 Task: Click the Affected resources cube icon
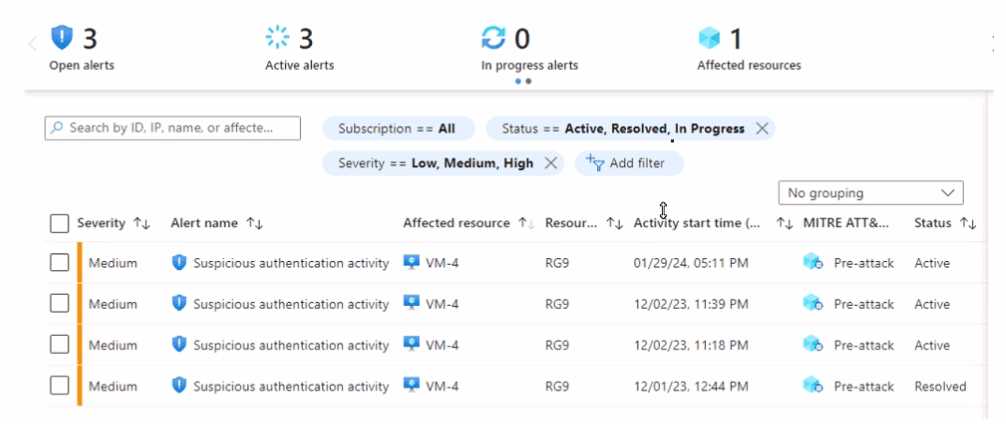(709, 39)
